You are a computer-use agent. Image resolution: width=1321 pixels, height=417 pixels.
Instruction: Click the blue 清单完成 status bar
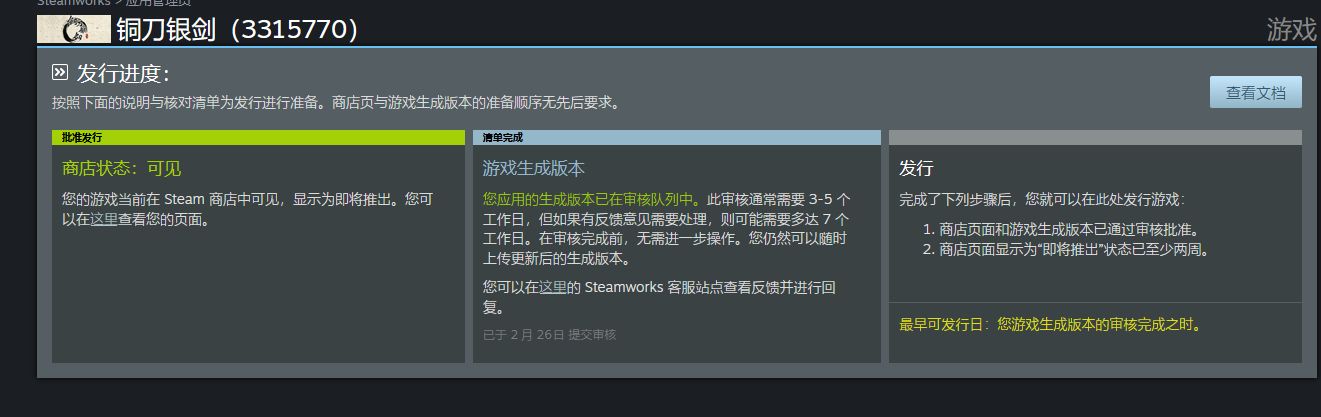[677, 137]
